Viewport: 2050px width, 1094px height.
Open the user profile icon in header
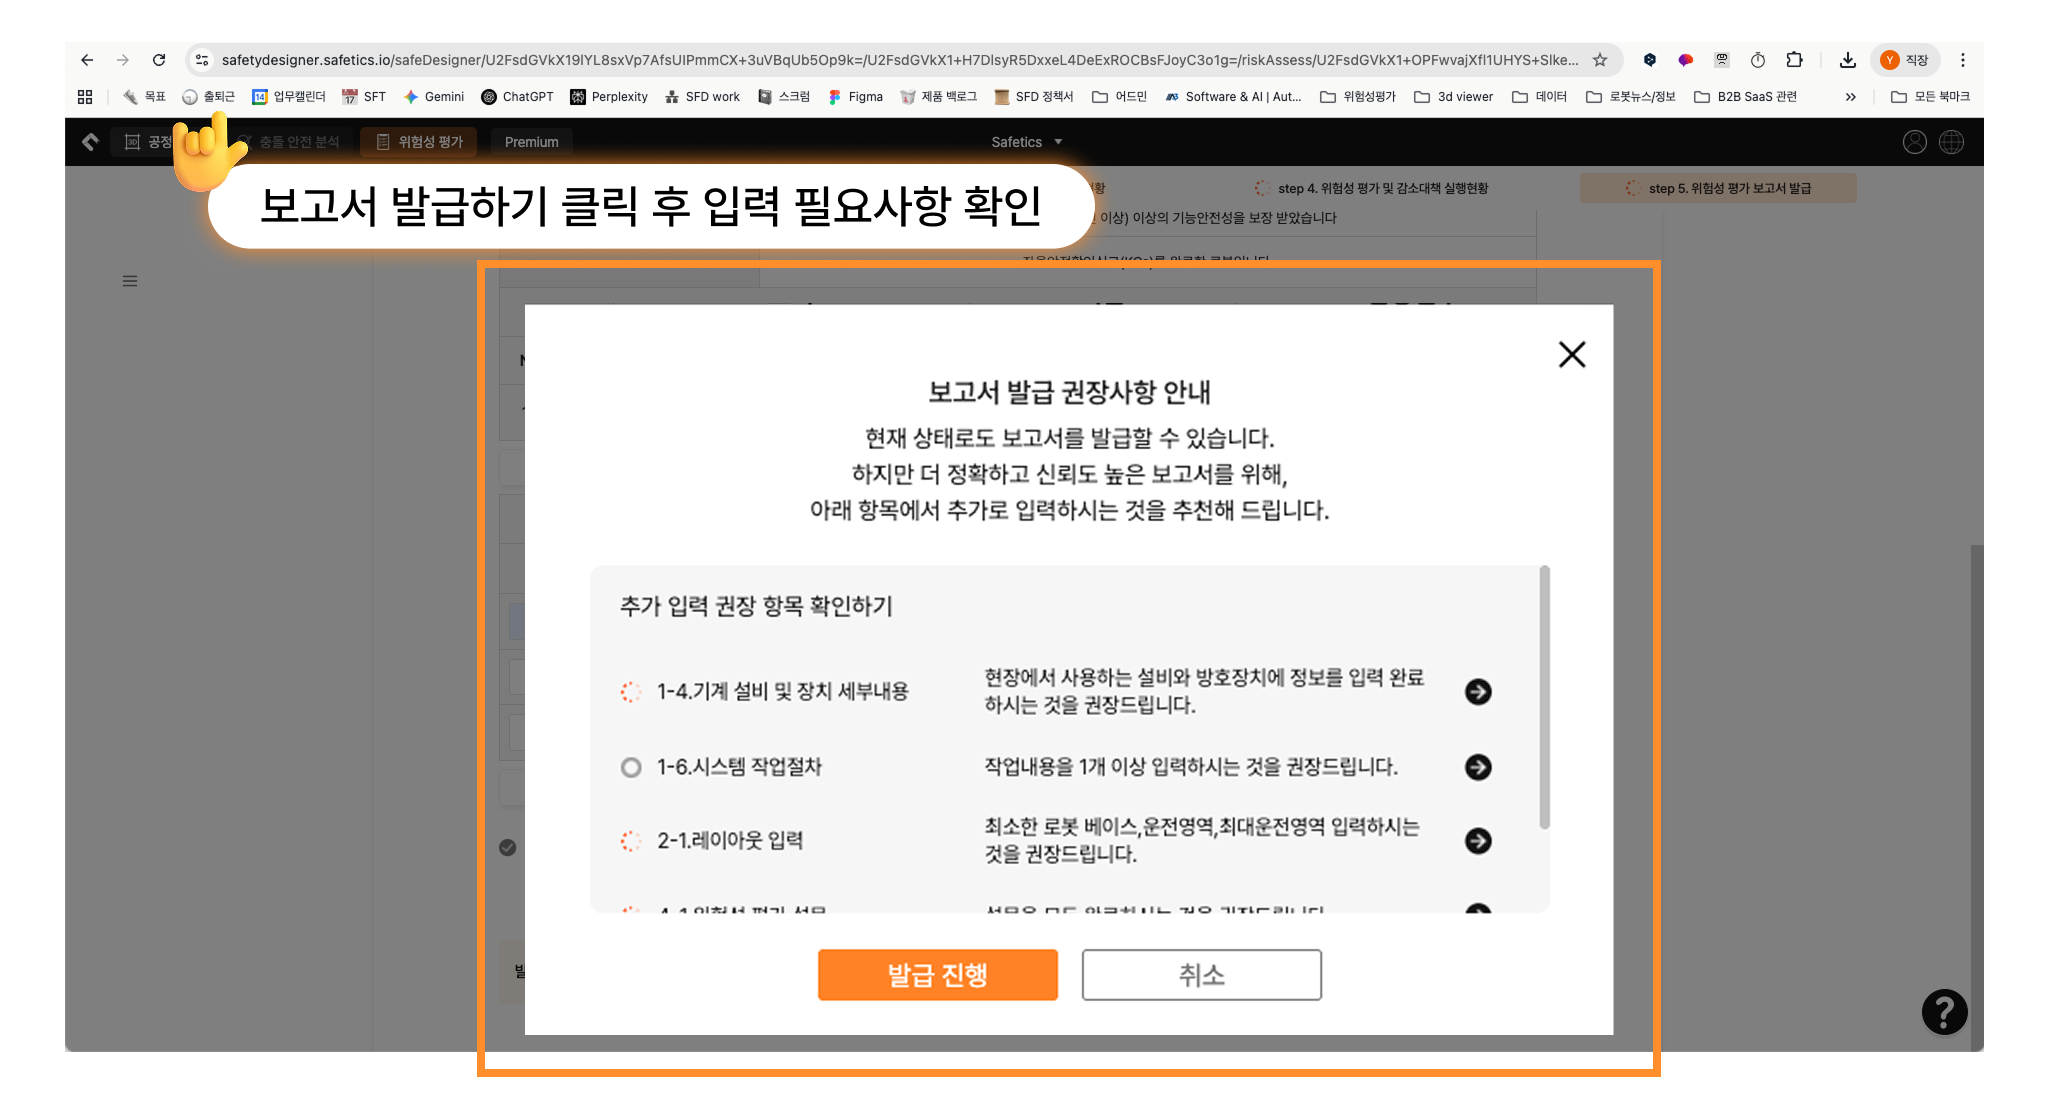(1914, 142)
